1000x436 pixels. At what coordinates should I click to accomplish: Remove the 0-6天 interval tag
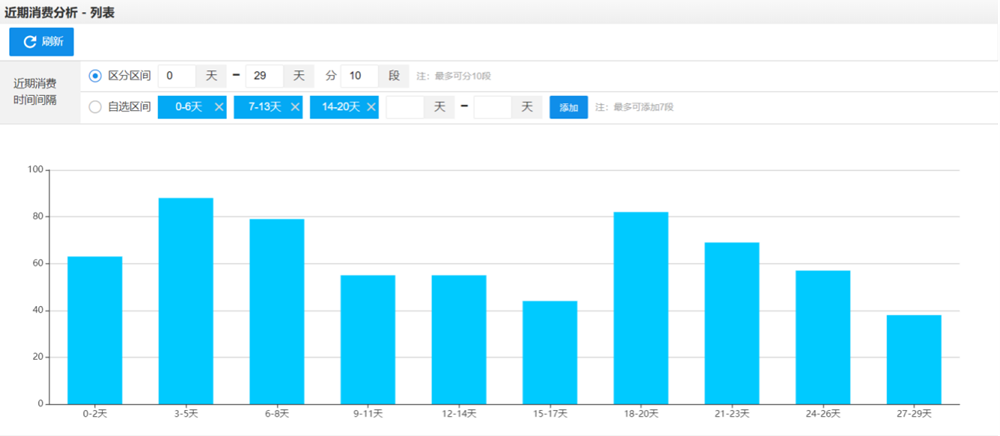(219, 107)
